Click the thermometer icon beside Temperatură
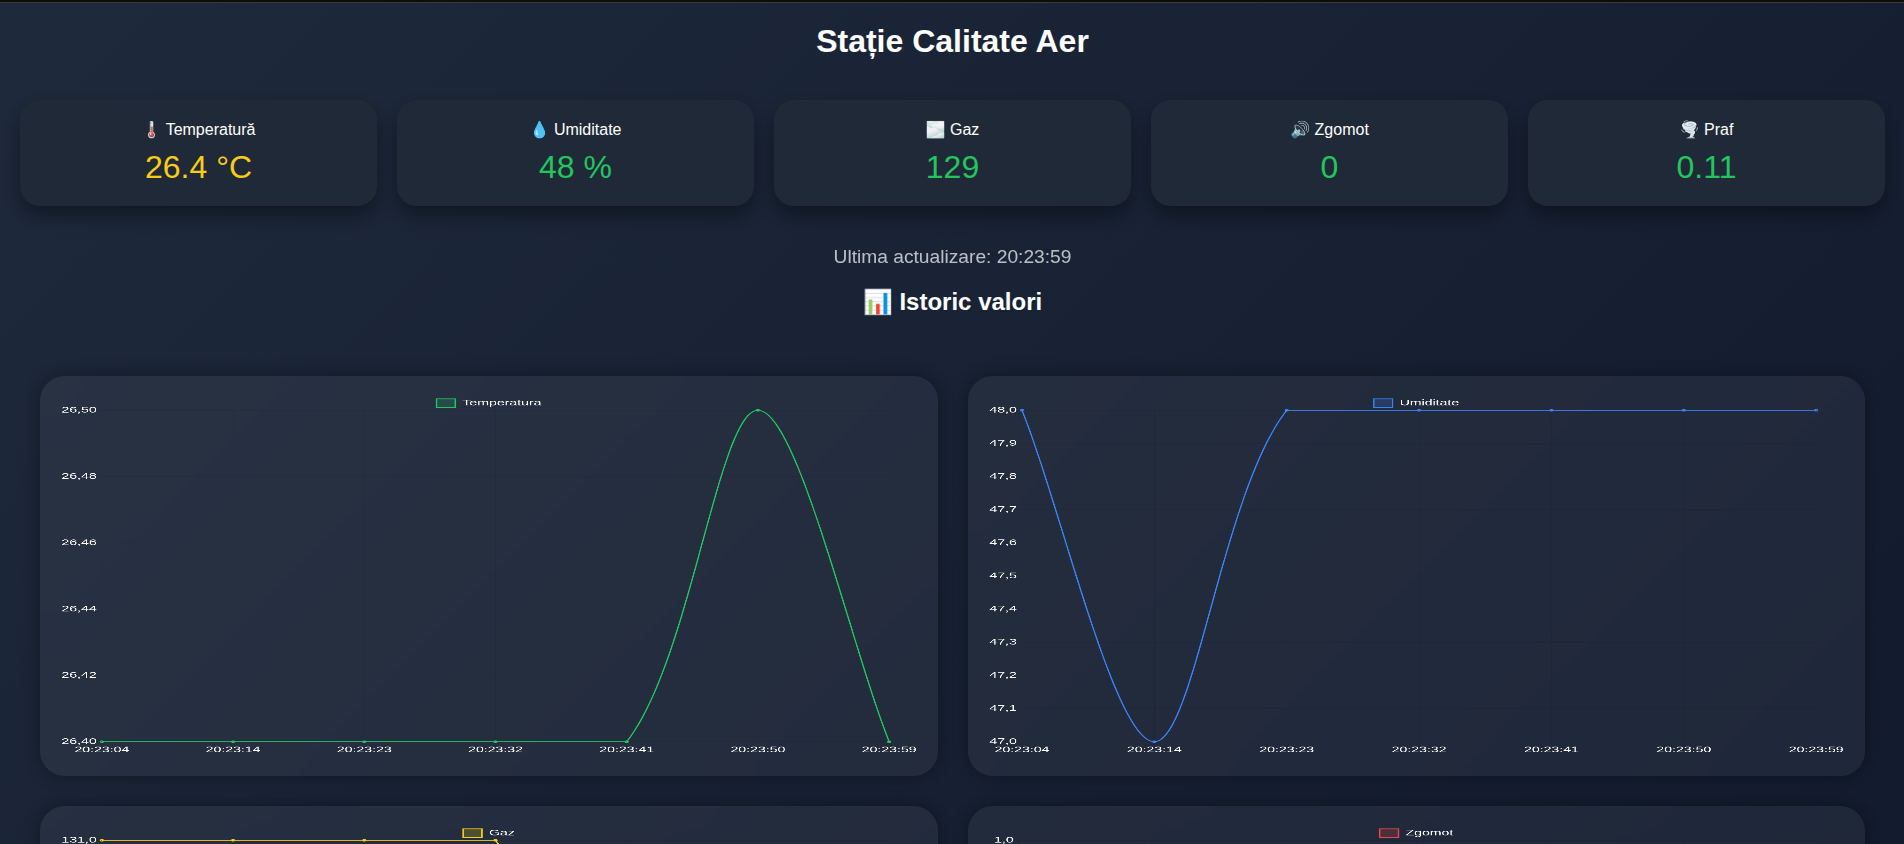This screenshot has height=844, width=1904. pos(151,130)
